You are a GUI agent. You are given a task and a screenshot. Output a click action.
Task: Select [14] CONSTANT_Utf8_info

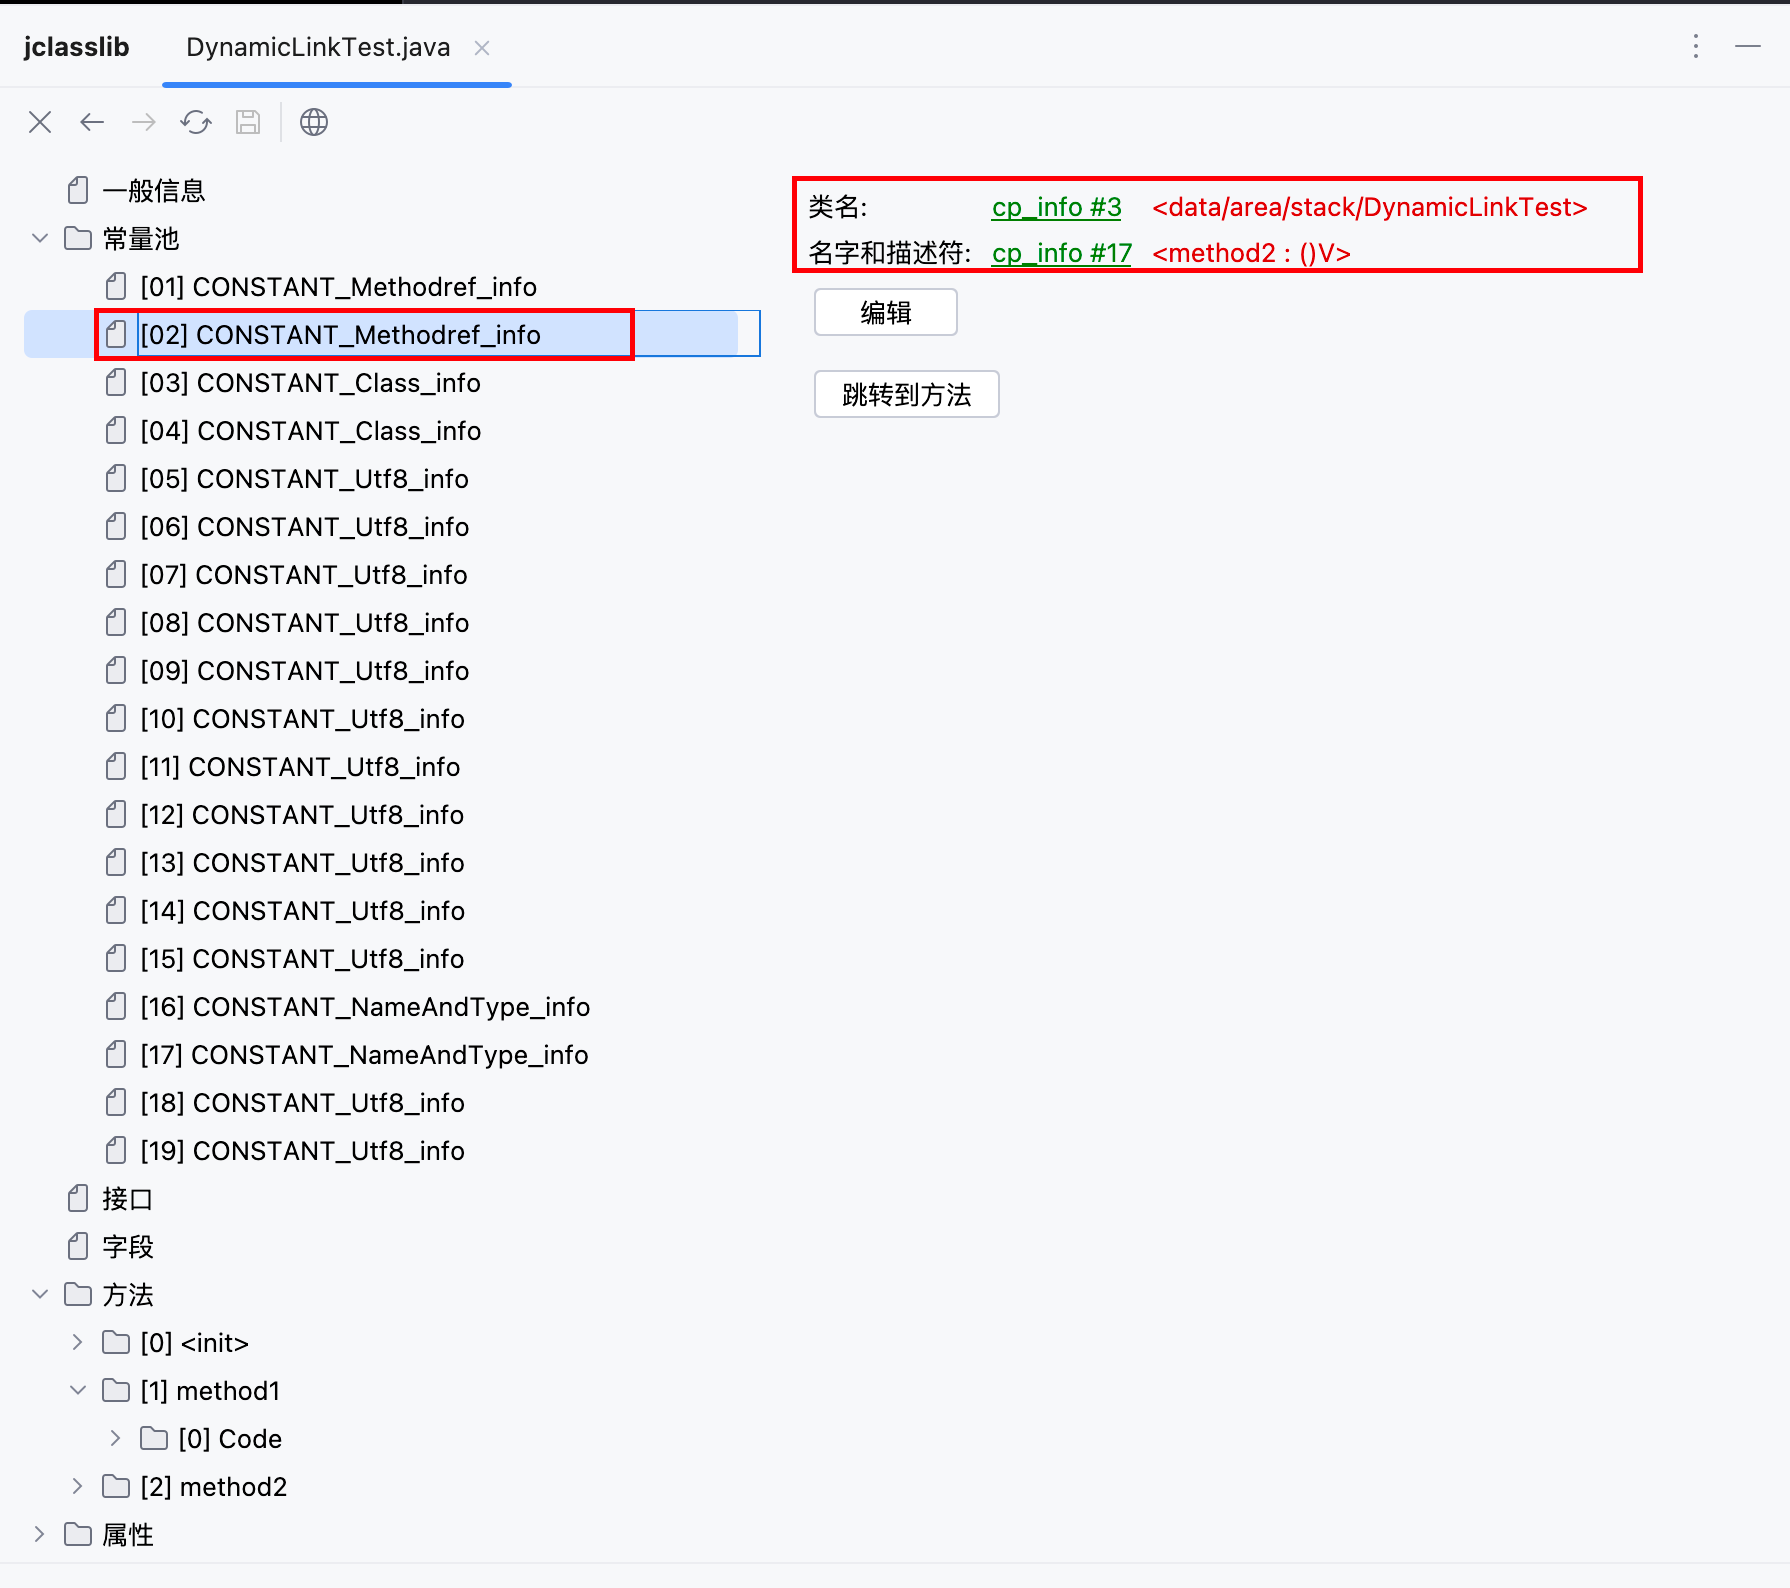click(303, 911)
